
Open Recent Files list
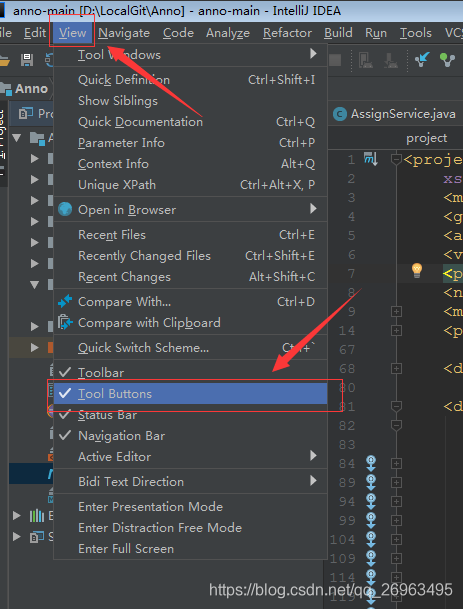point(190,235)
